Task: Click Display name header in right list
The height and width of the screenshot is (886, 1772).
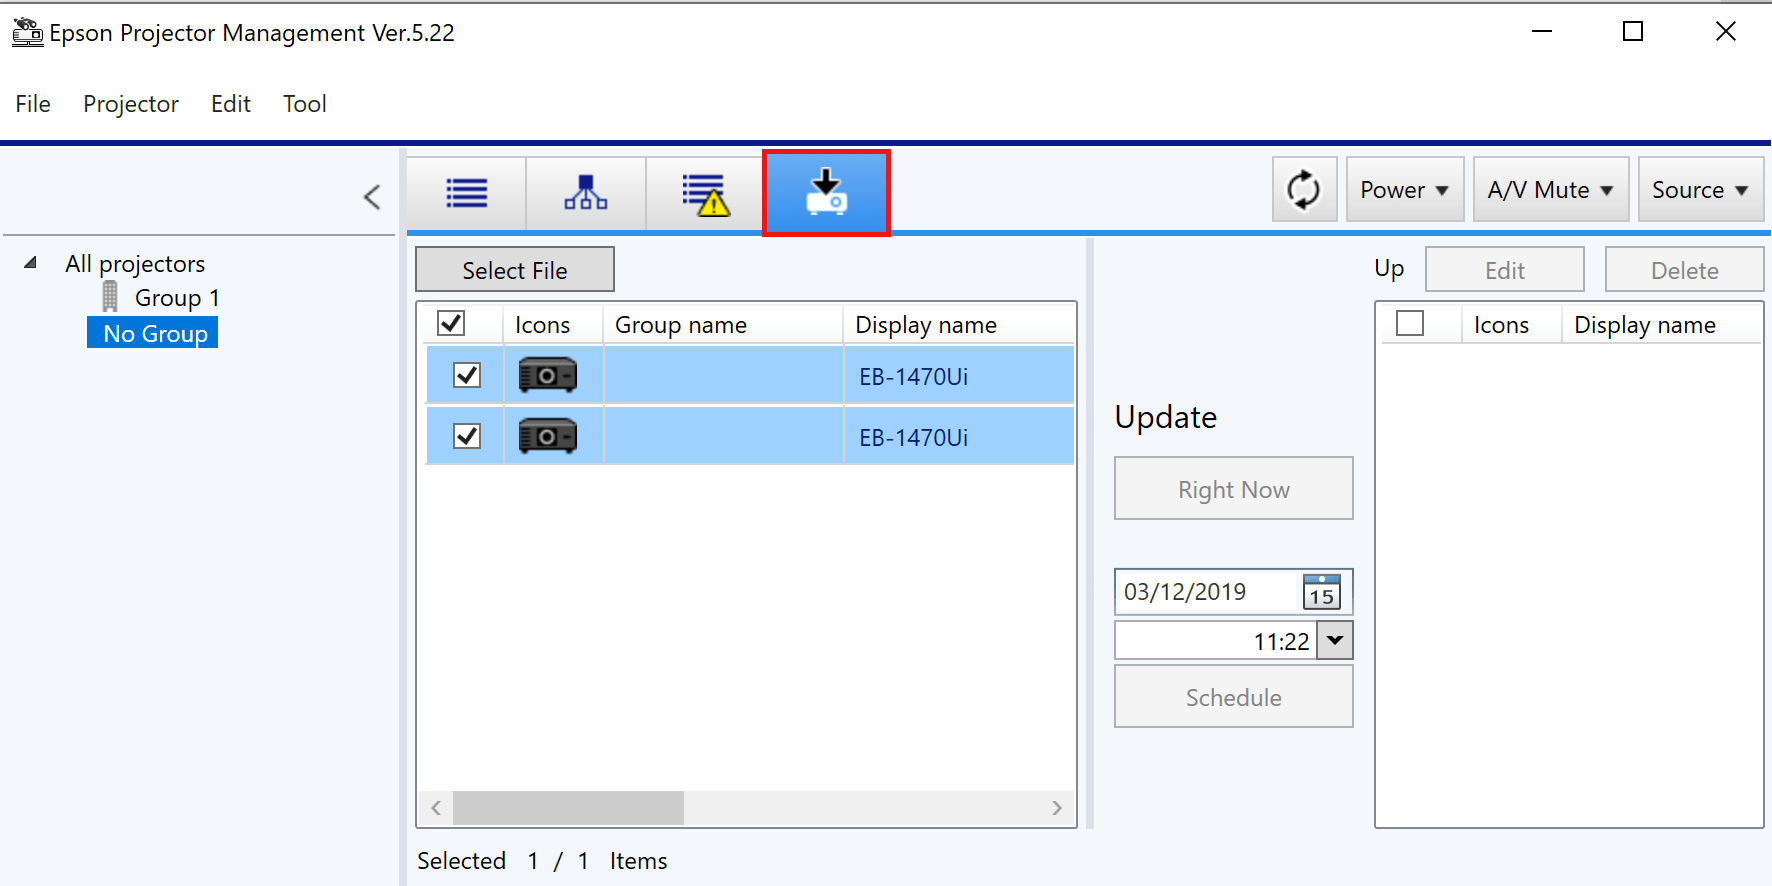Action: click(x=1661, y=325)
